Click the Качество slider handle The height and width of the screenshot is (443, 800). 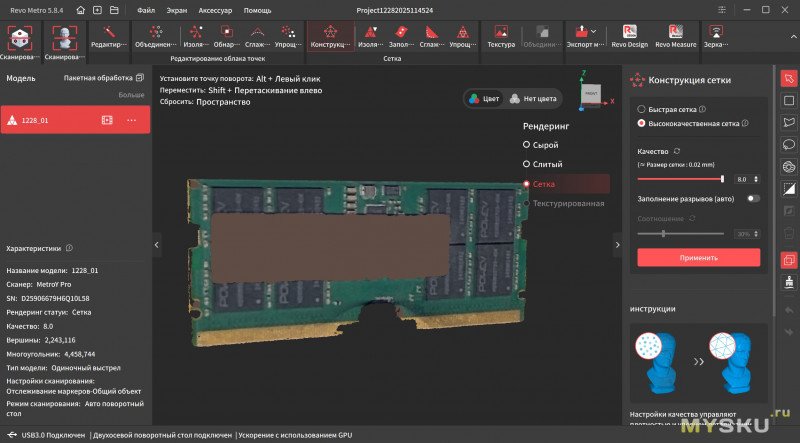722,179
